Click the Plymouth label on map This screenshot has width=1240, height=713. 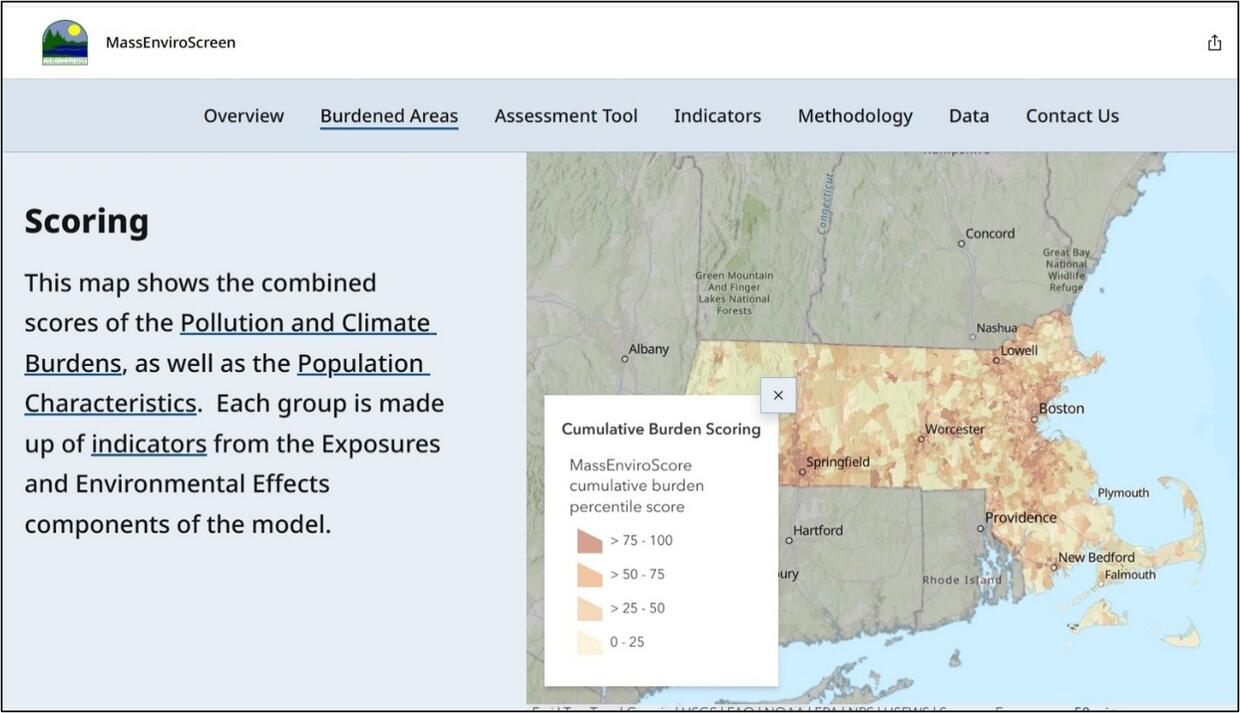click(x=1123, y=493)
